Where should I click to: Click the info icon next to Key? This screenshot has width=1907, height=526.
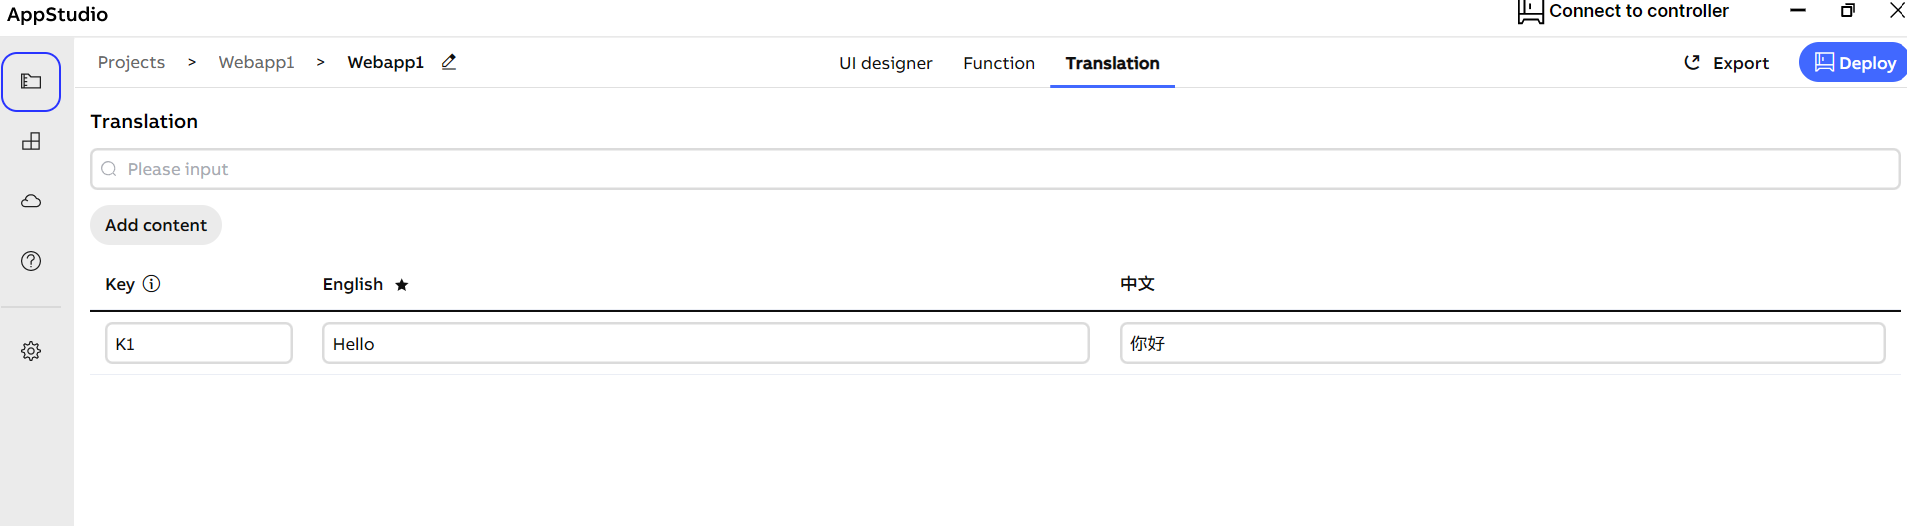click(x=152, y=284)
